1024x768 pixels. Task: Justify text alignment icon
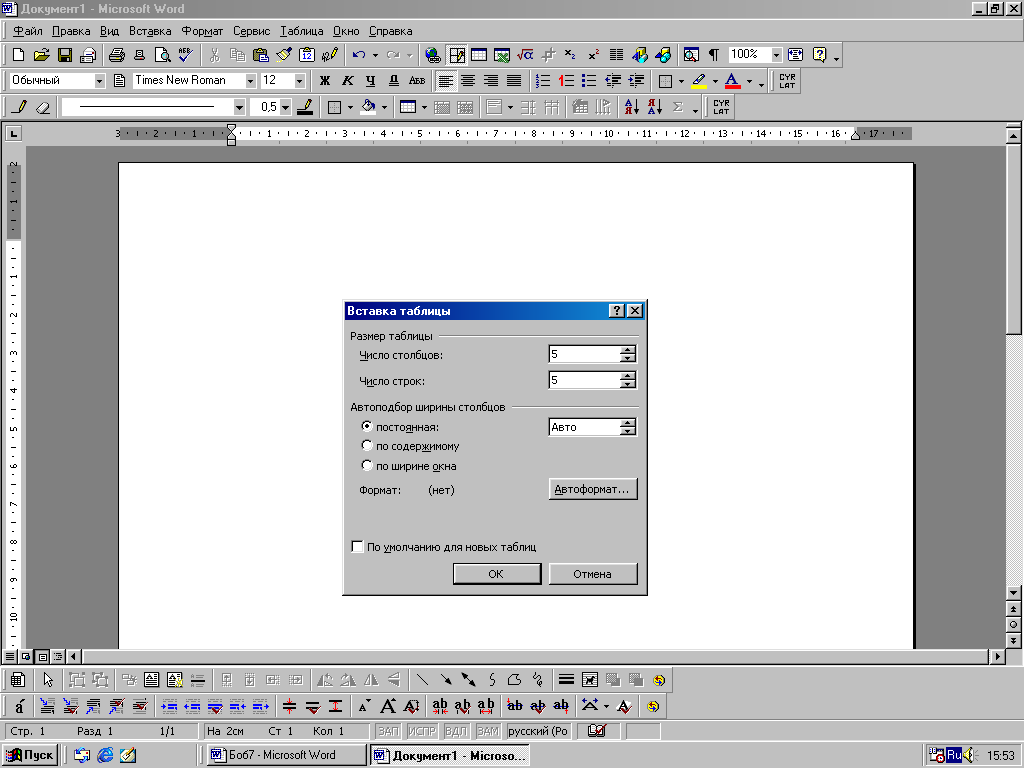click(x=514, y=80)
